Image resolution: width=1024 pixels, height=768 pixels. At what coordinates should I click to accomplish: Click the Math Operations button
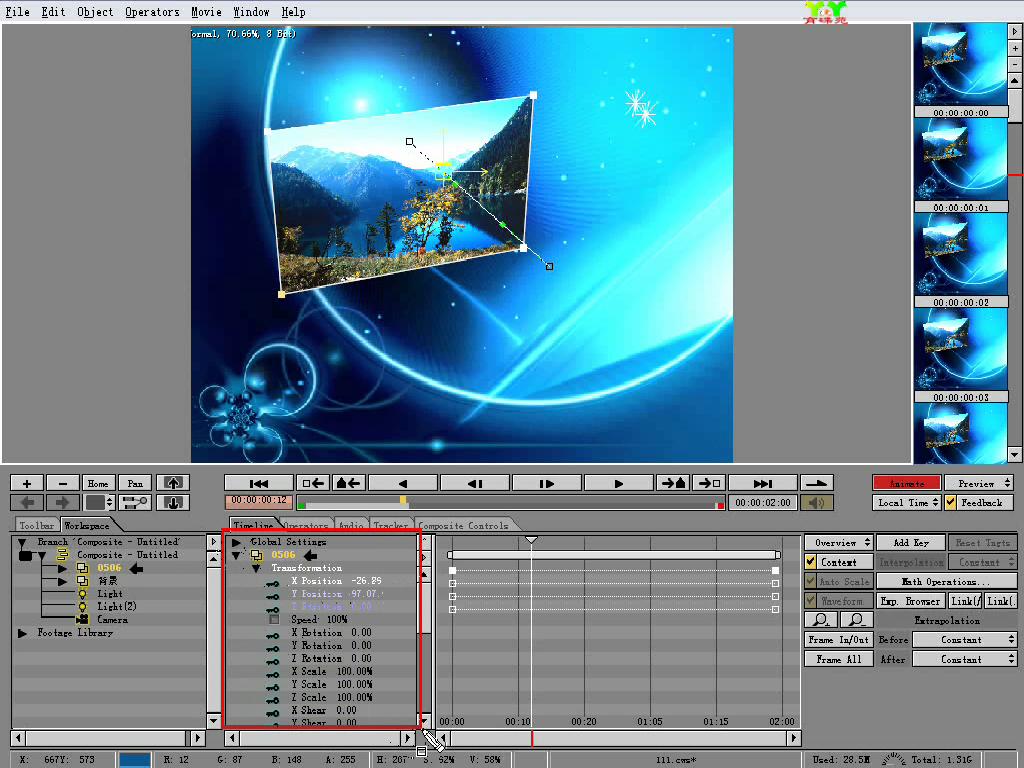click(946, 581)
